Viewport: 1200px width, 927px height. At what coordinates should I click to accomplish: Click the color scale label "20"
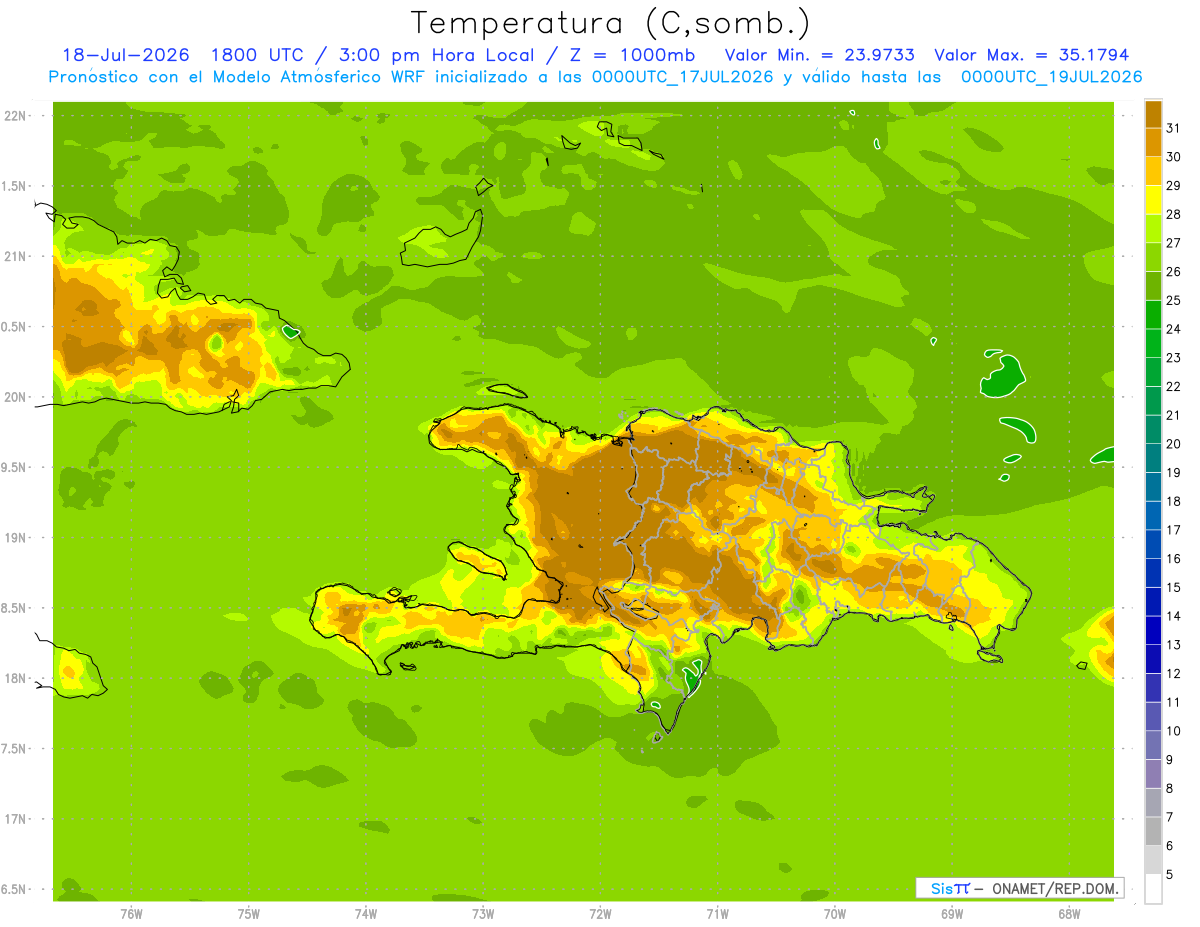1174,444
